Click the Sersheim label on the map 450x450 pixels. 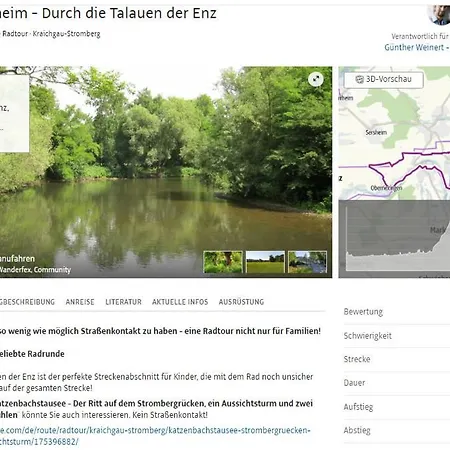376,133
